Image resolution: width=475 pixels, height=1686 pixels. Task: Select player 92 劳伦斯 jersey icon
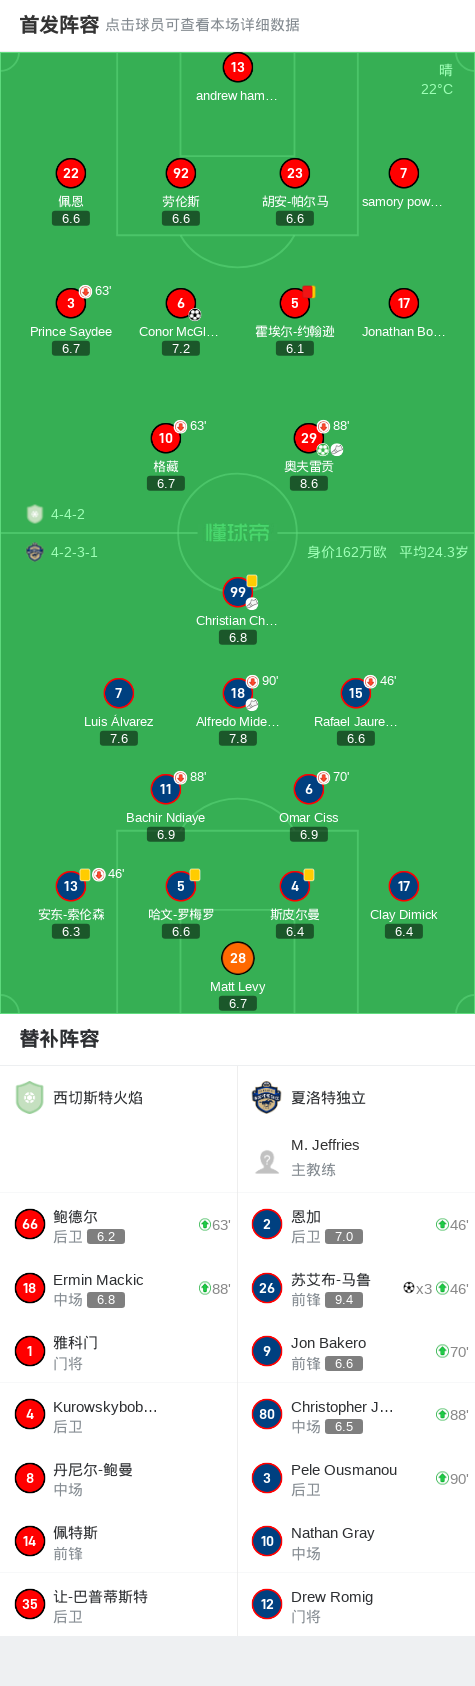[x=181, y=173]
